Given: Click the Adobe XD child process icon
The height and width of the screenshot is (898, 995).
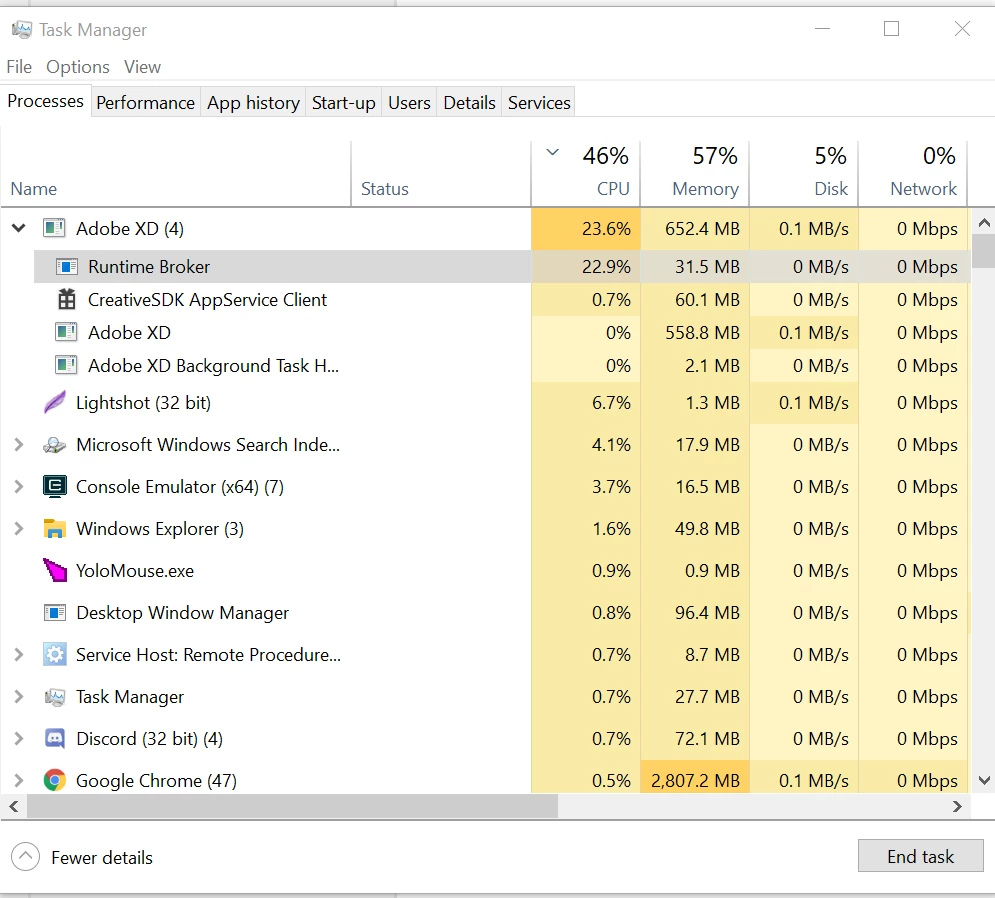Looking at the screenshot, I should click(x=67, y=332).
